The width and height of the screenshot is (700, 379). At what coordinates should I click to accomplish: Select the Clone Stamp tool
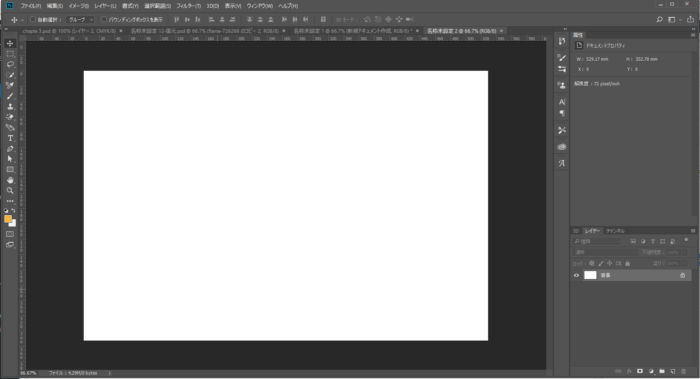[10, 107]
